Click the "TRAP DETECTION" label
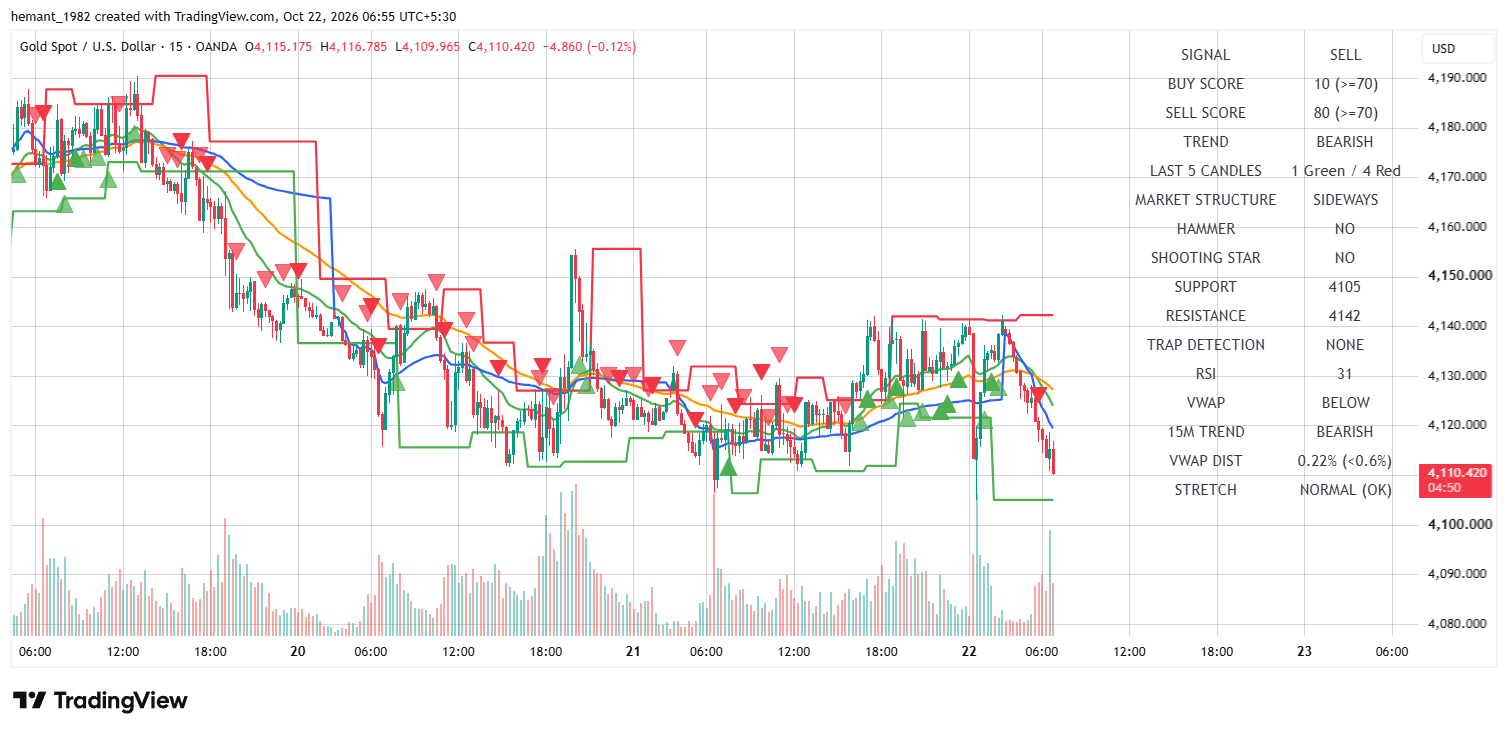The height and width of the screenshot is (733, 1508). [1205, 345]
